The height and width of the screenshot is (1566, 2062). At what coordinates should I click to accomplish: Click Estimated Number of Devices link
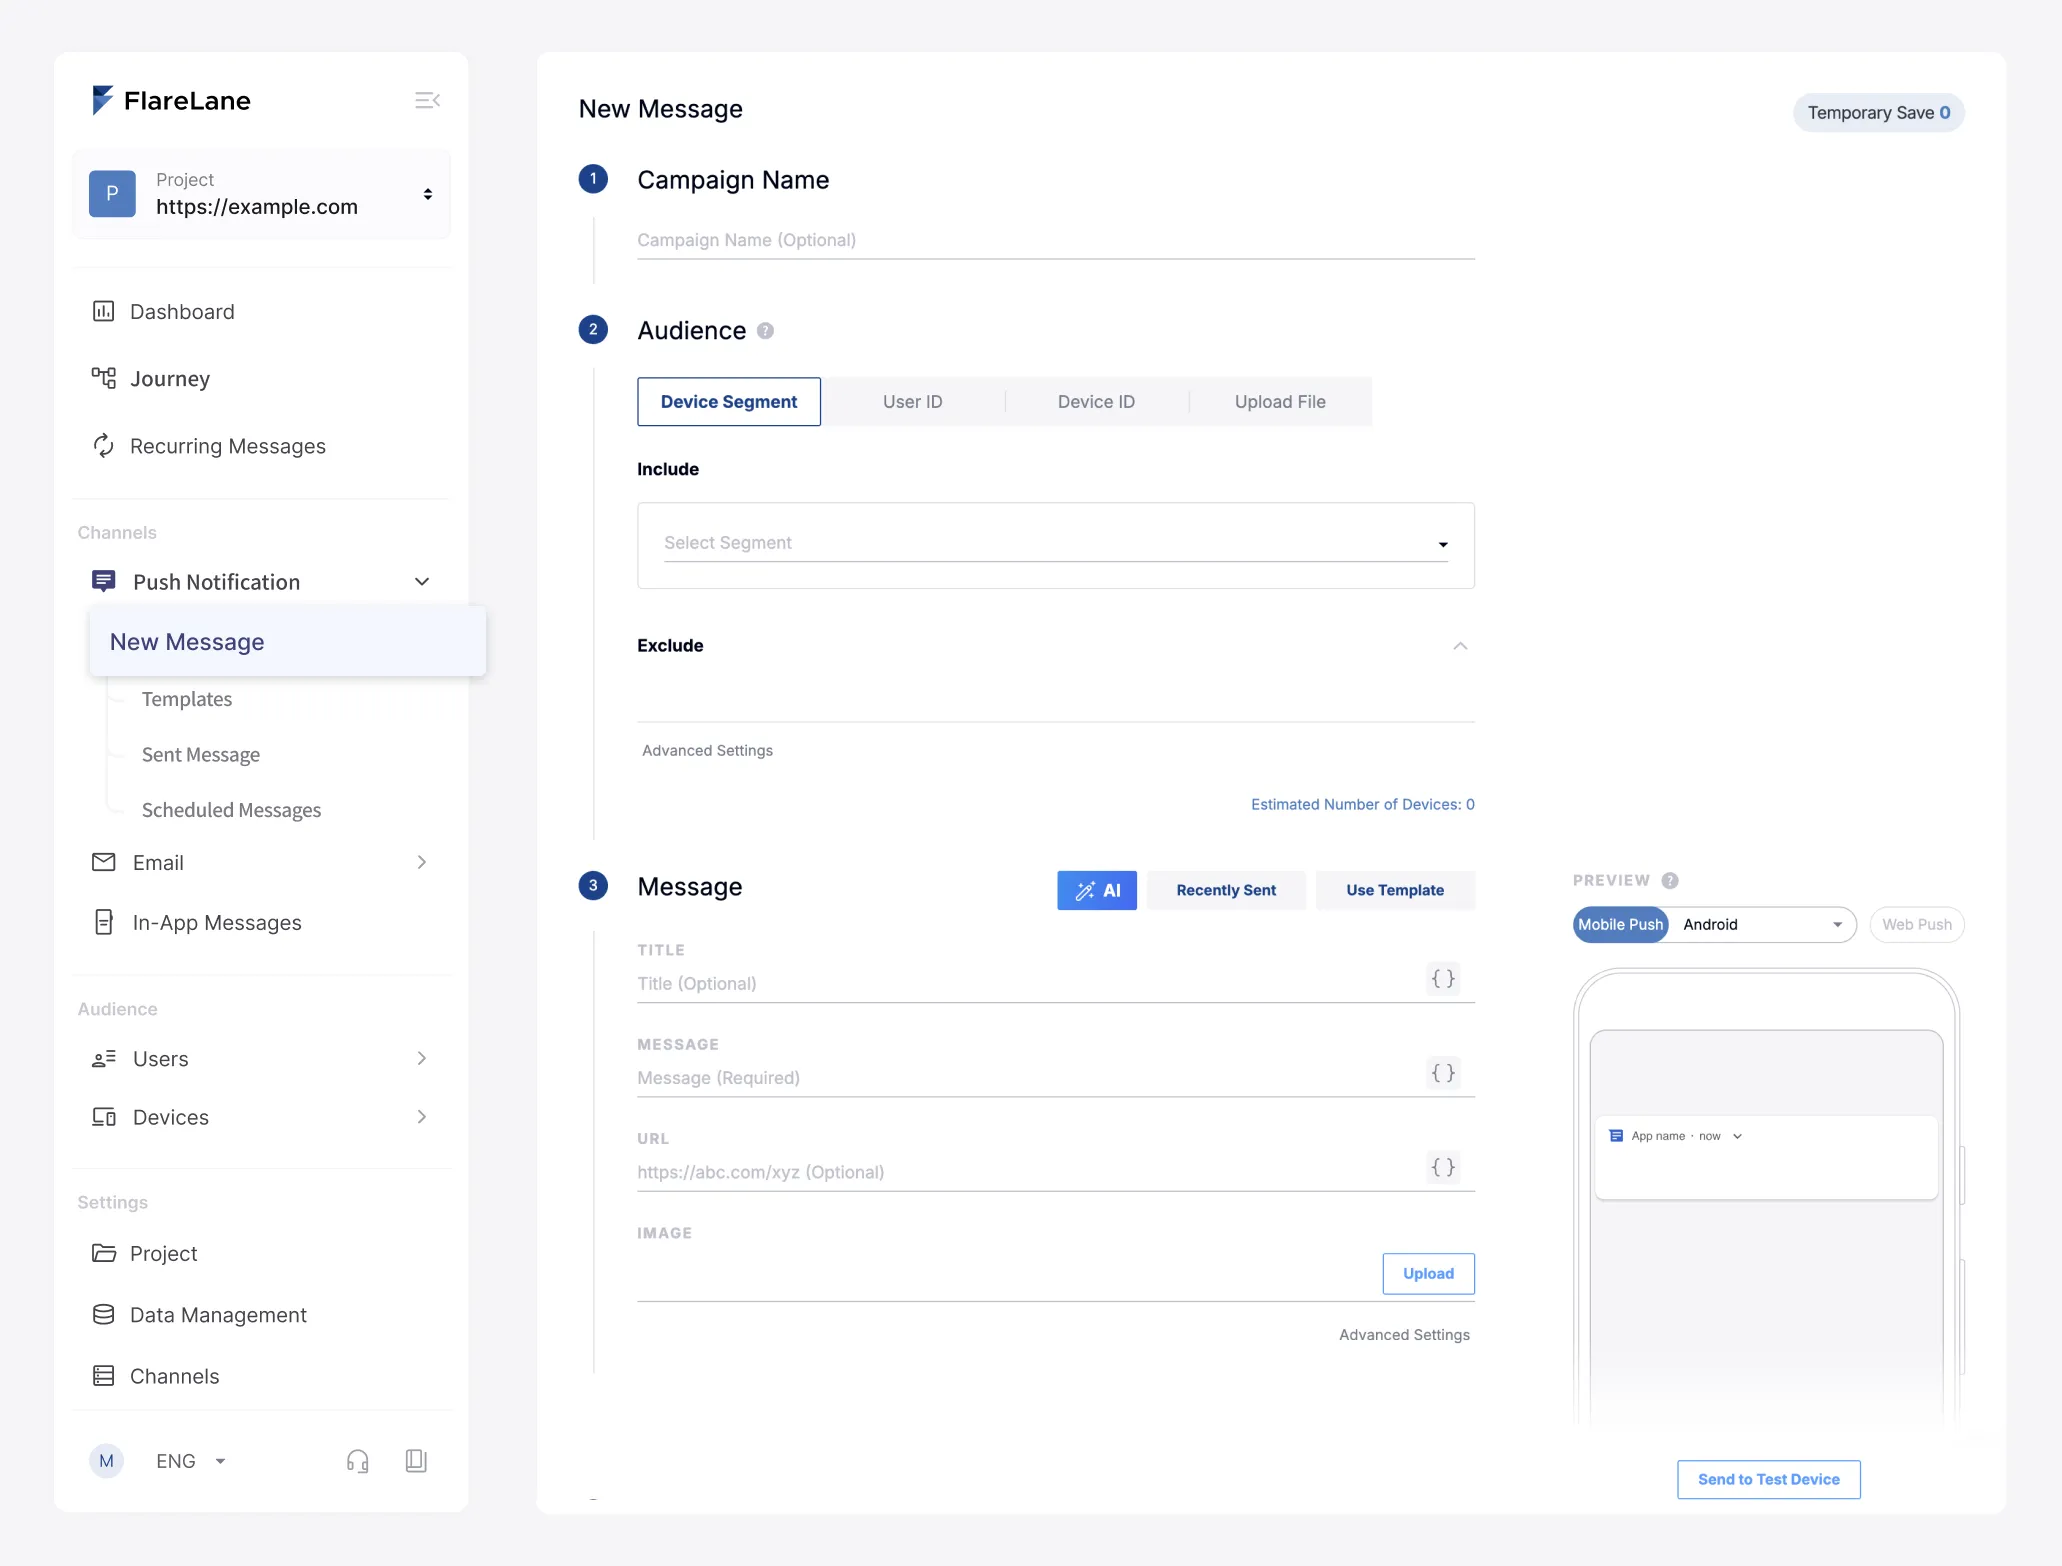1362,804
